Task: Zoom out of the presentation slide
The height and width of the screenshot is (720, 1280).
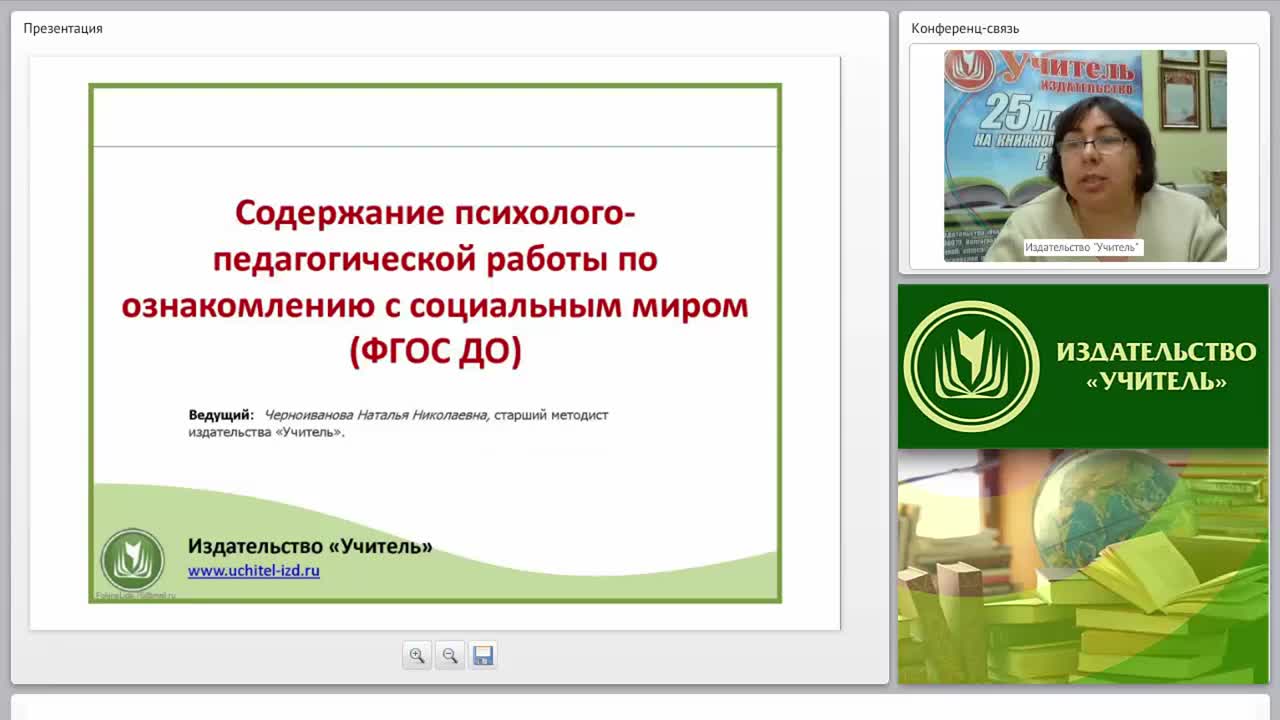Action: [450, 655]
